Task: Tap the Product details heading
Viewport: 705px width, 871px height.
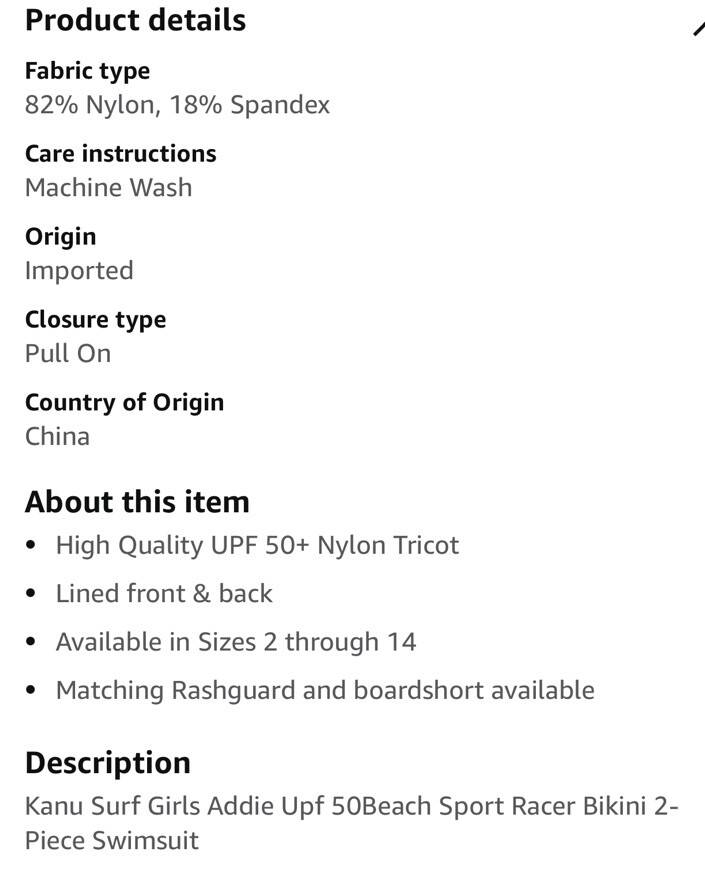Action: [x=136, y=20]
